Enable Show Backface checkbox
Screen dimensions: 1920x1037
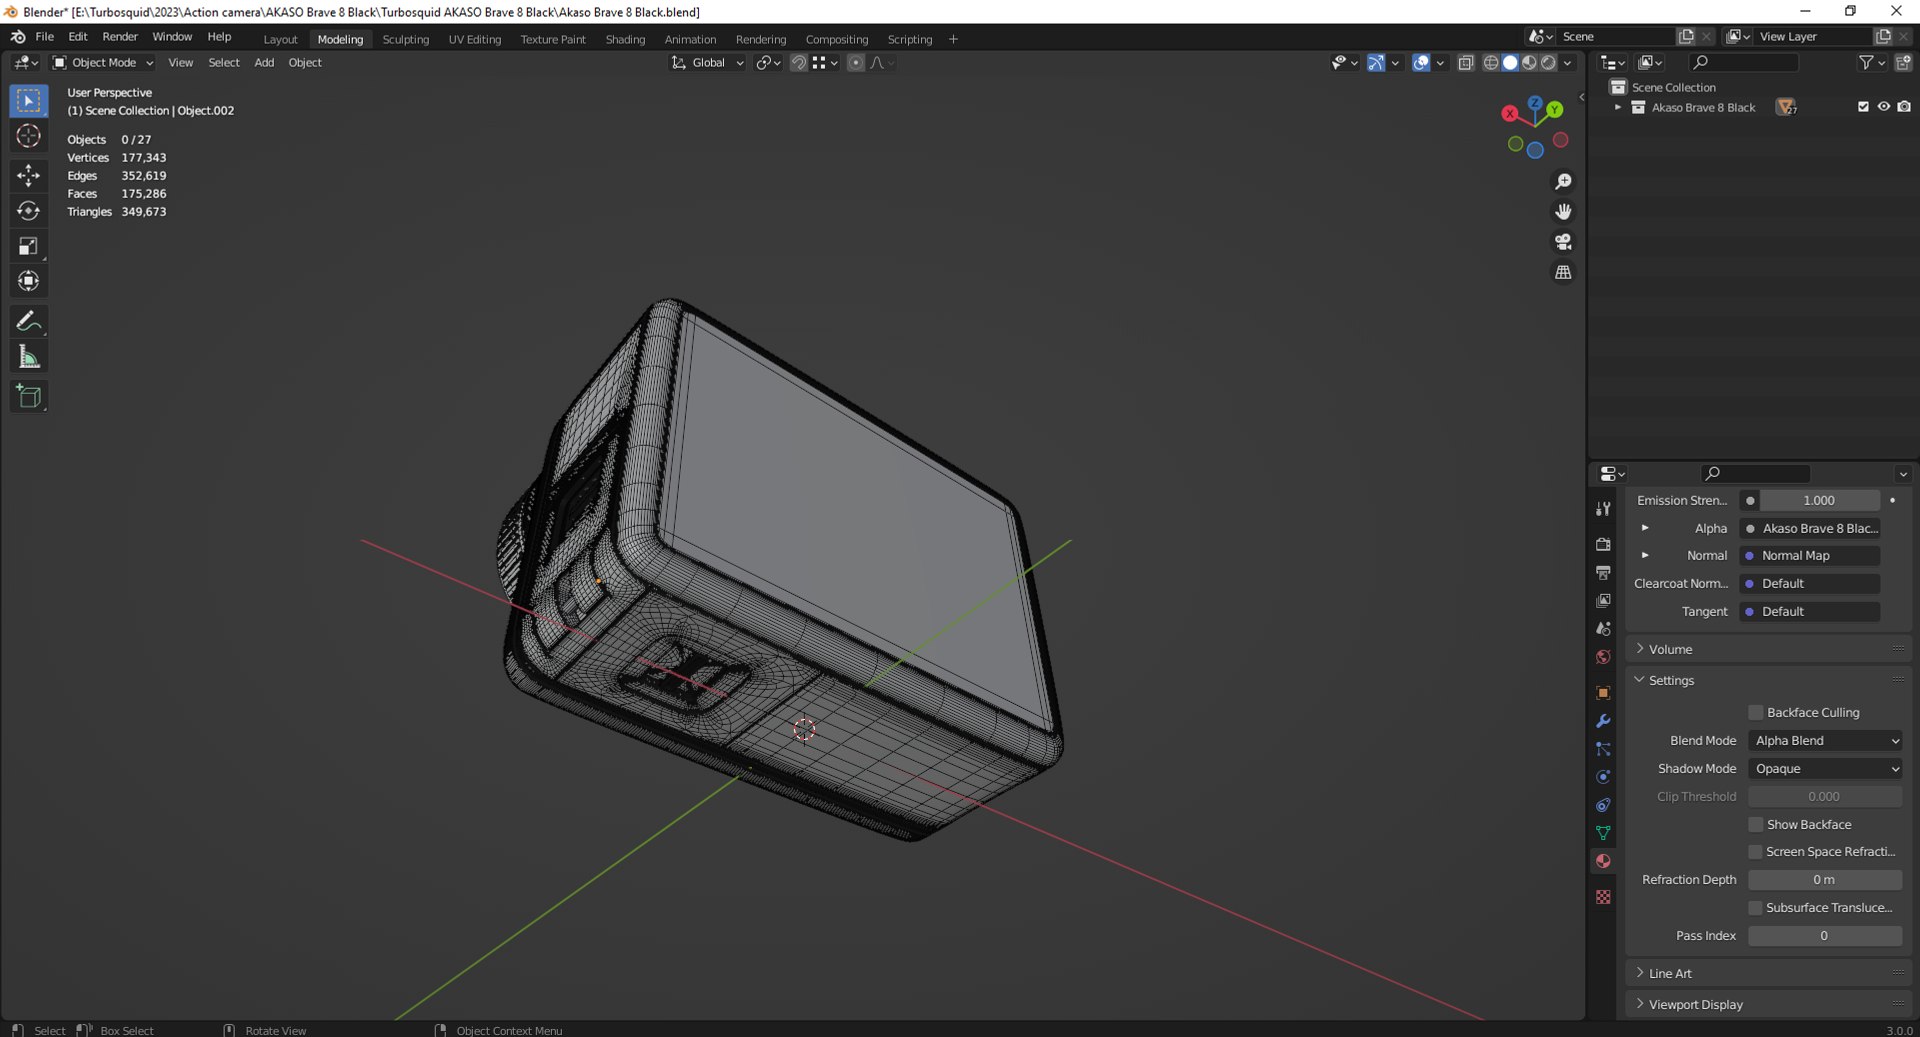click(x=1755, y=824)
